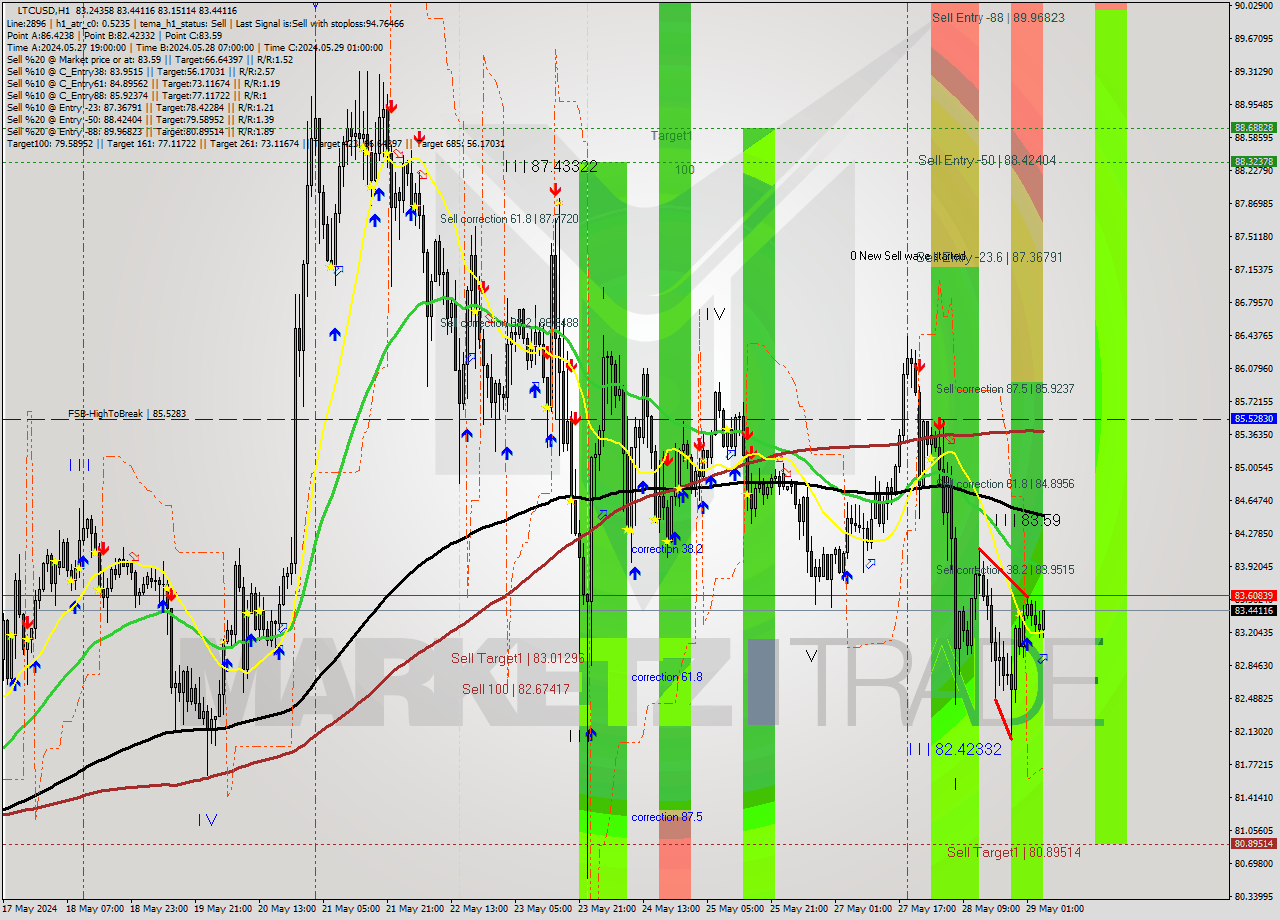This screenshot has width=1280, height=920.
Task: Click the Sell Target1 | 83.01296 label
Action: click(x=517, y=658)
